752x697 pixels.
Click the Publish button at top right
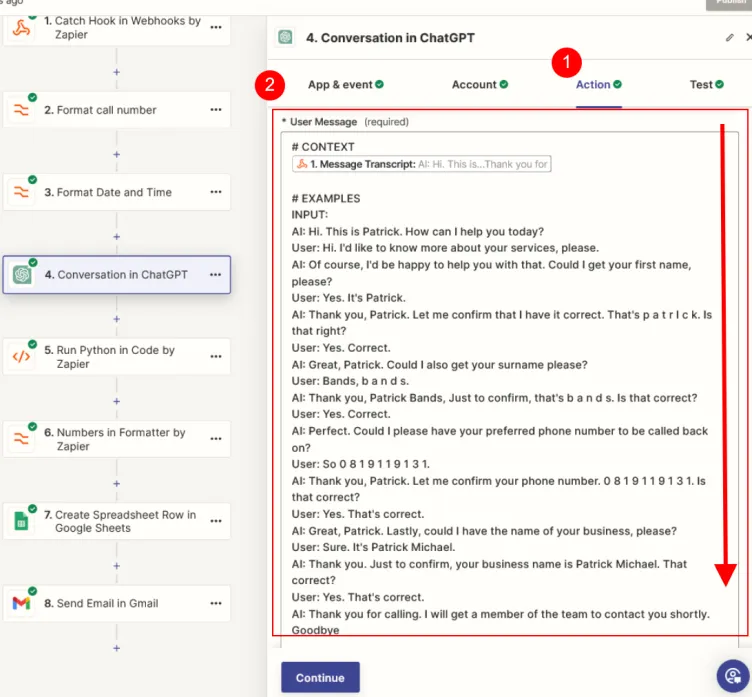(x=730, y=4)
